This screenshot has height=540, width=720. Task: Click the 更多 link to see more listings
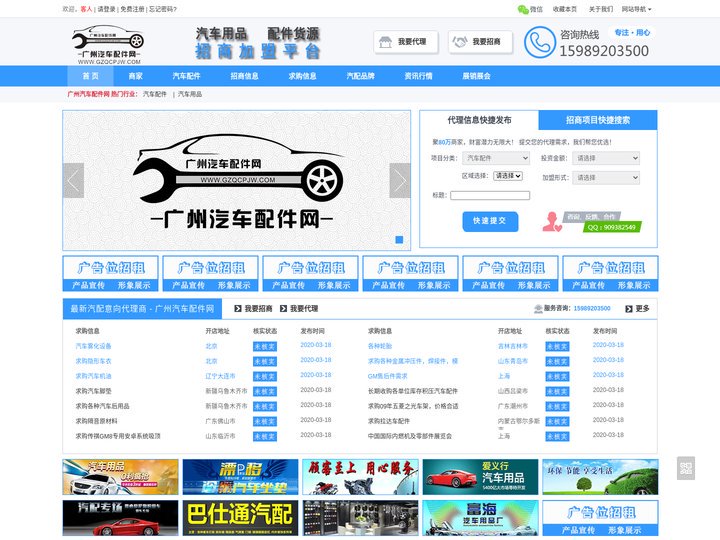click(637, 309)
